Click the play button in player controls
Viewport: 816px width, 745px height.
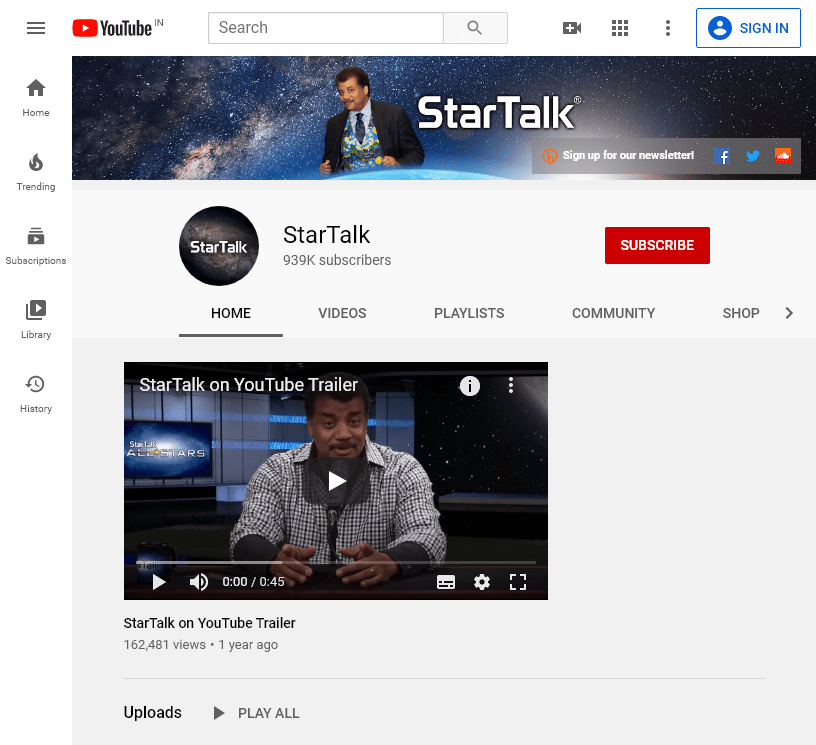coord(159,582)
